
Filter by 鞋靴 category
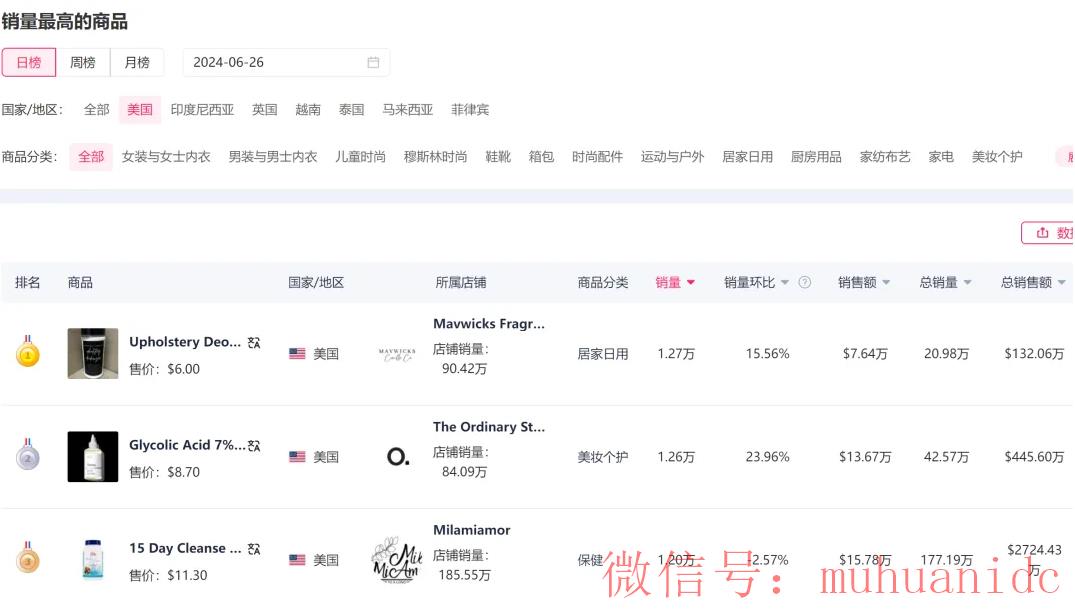tap(498, 157)
